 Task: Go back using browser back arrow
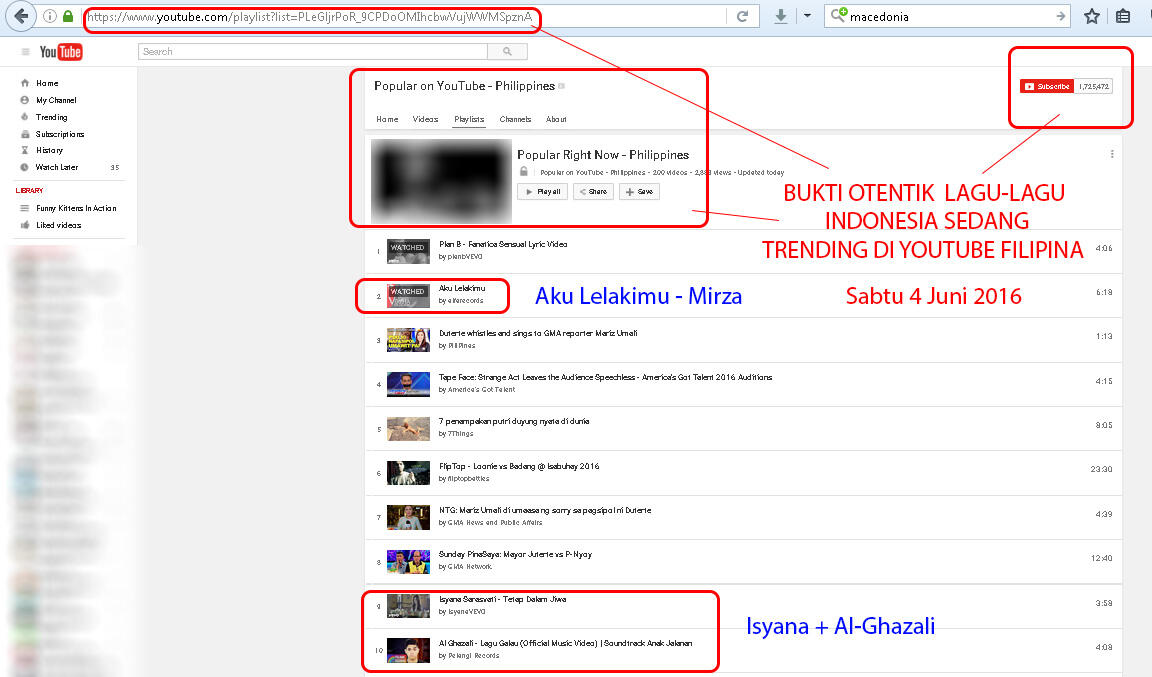pos(21,16)
